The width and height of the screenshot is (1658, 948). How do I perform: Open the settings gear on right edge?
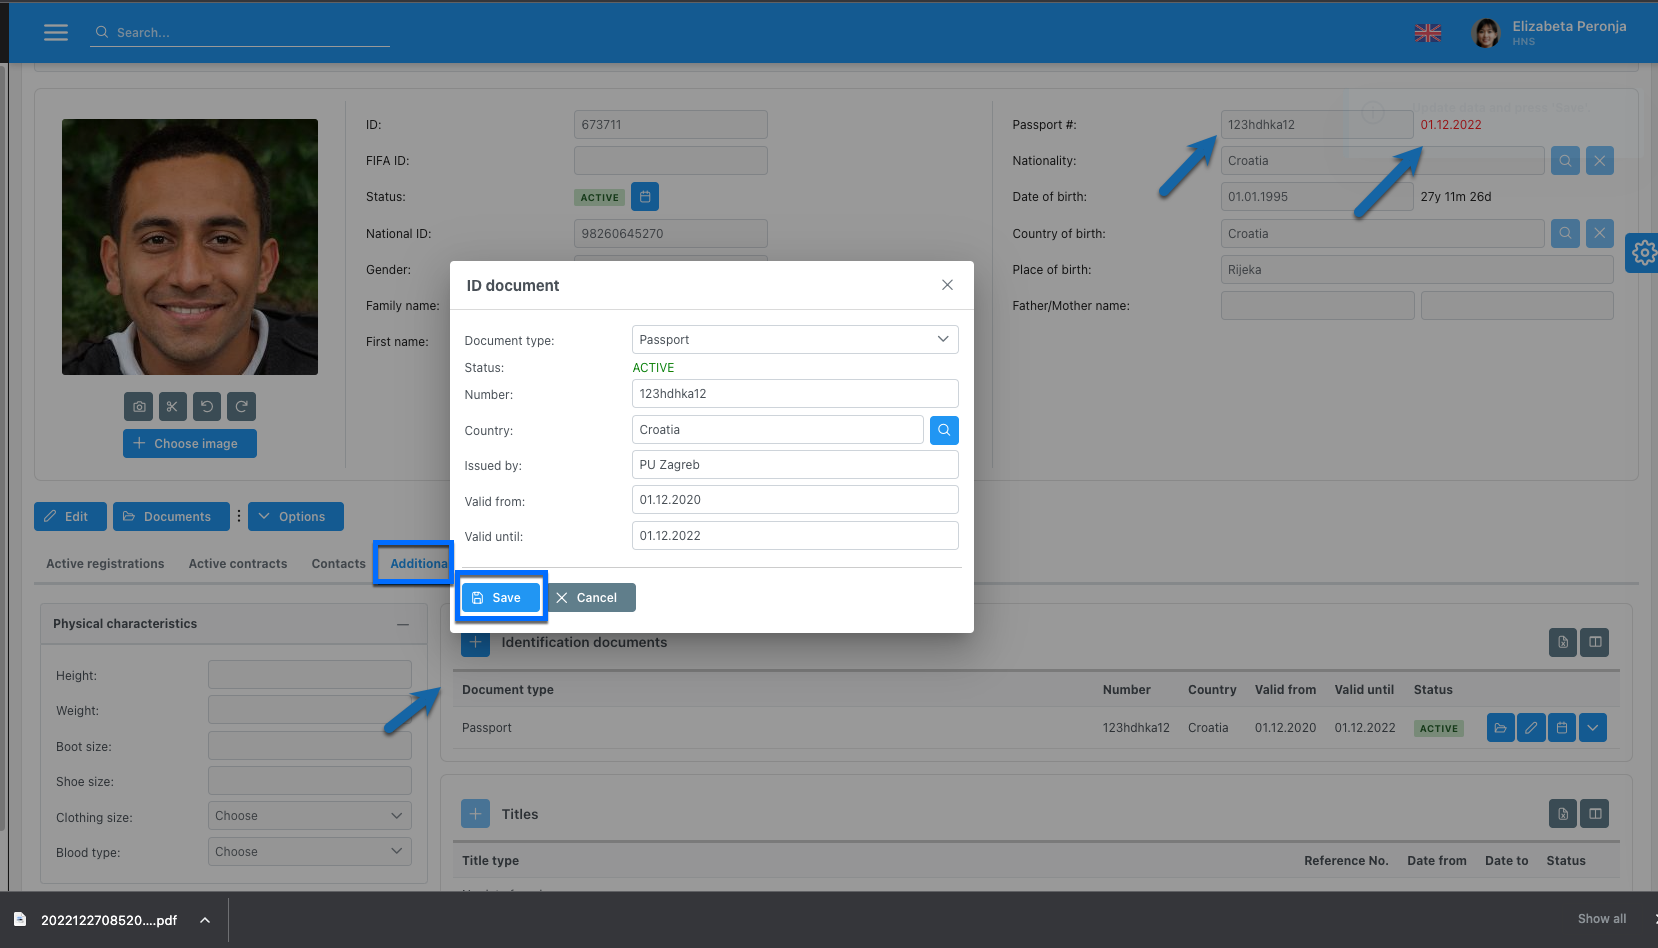pyautogui.click(x=1643, y=253)
